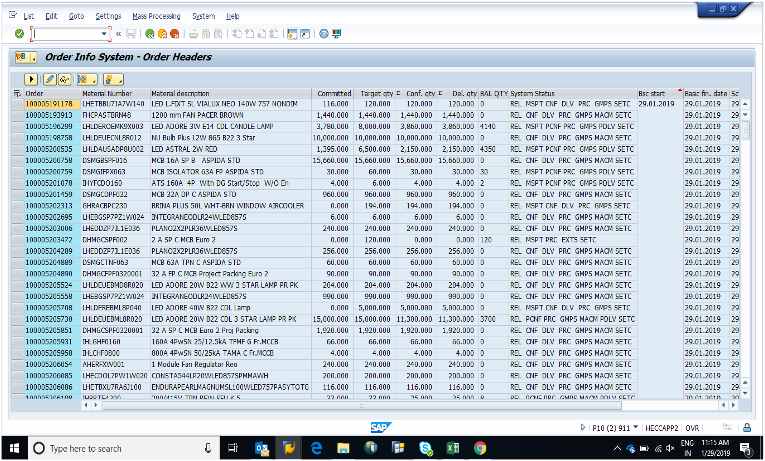The image size is (765, 461).
Task: Click OVR indicator in status bar
Action: point(692,428)
